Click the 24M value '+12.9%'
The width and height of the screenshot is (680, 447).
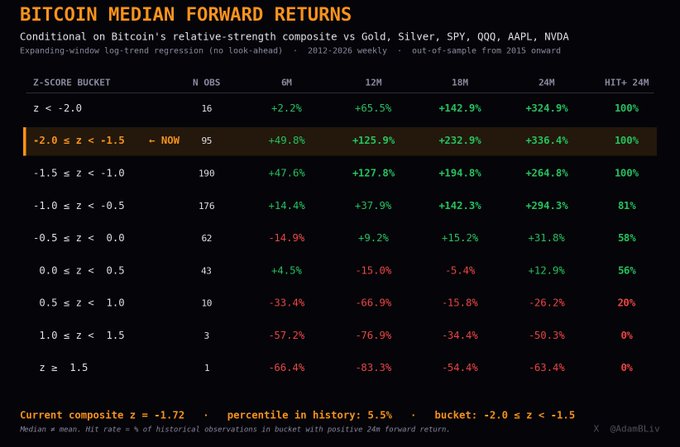tap(546, 271)
